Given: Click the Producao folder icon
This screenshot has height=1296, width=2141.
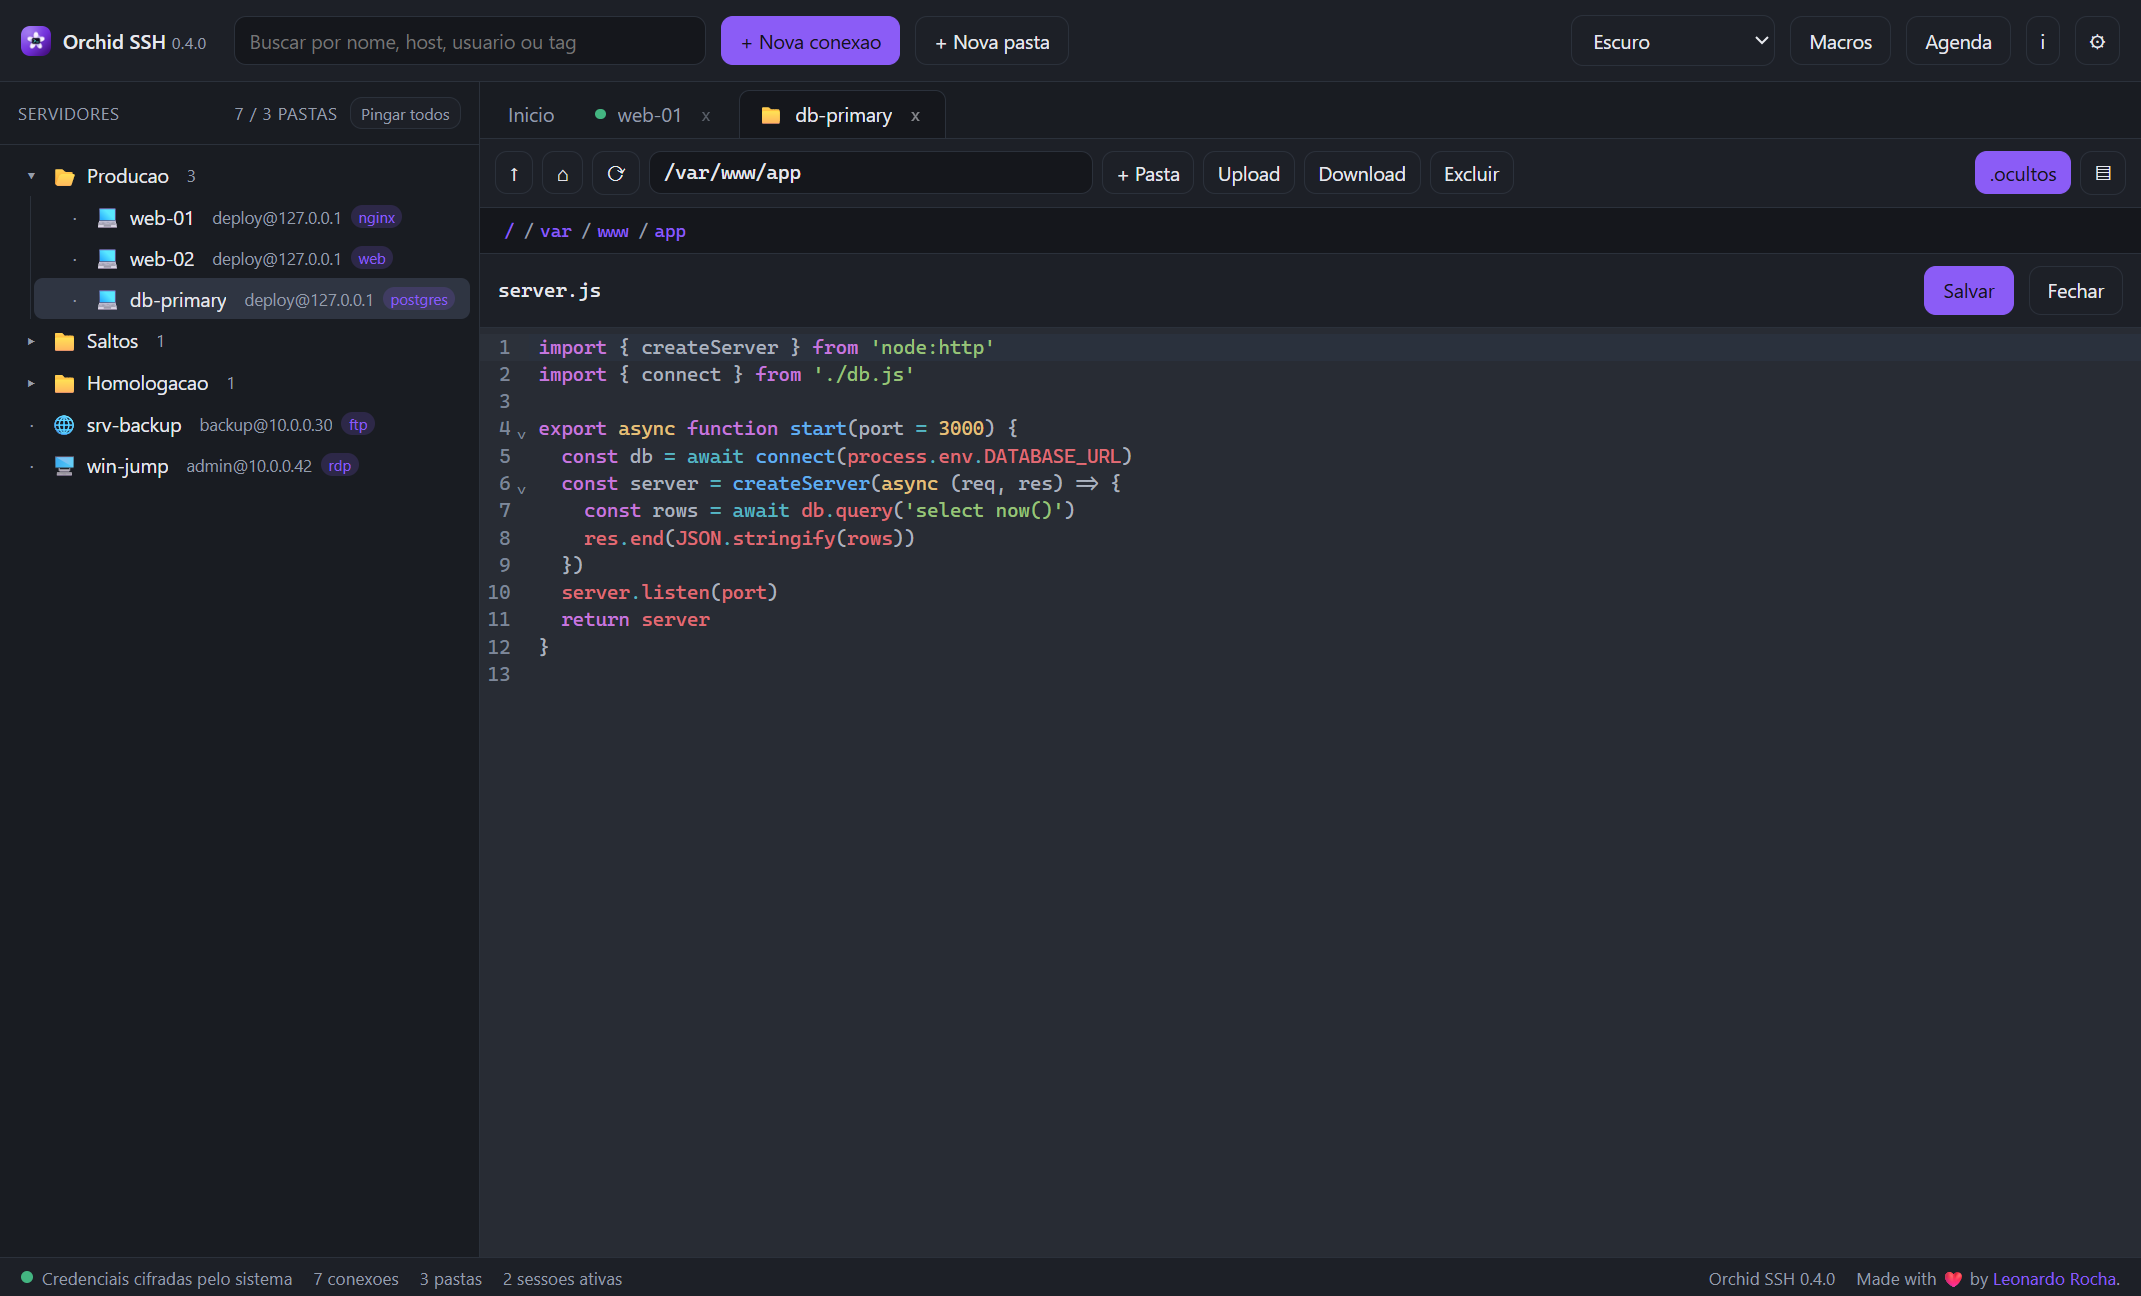Looking at the screenshot, I should (65, 176).
